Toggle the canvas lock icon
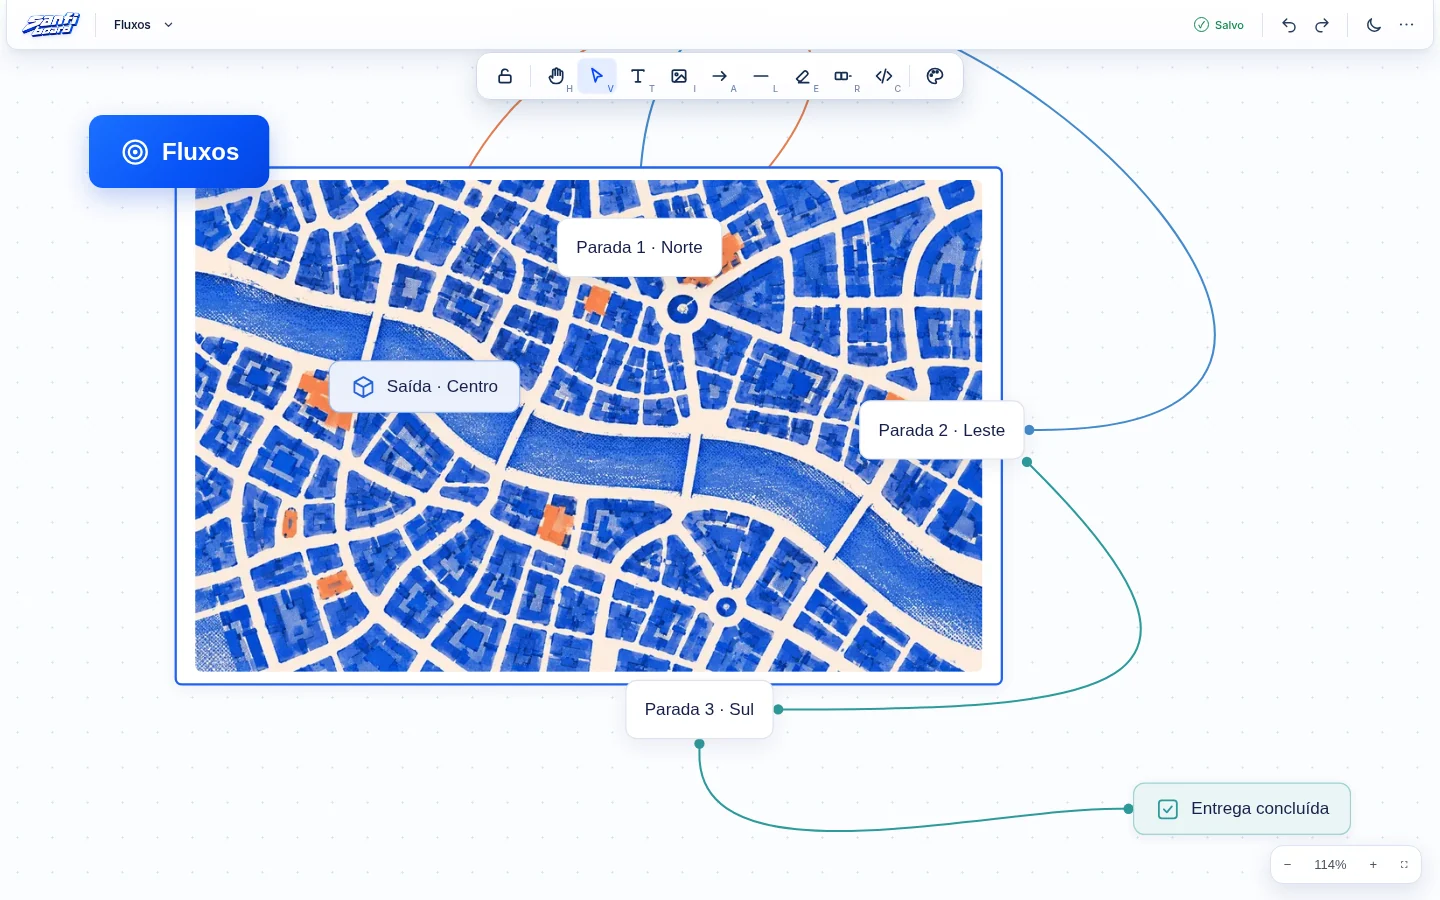Viewport: 1440px width, 900px height. click(x=505, y=76)
